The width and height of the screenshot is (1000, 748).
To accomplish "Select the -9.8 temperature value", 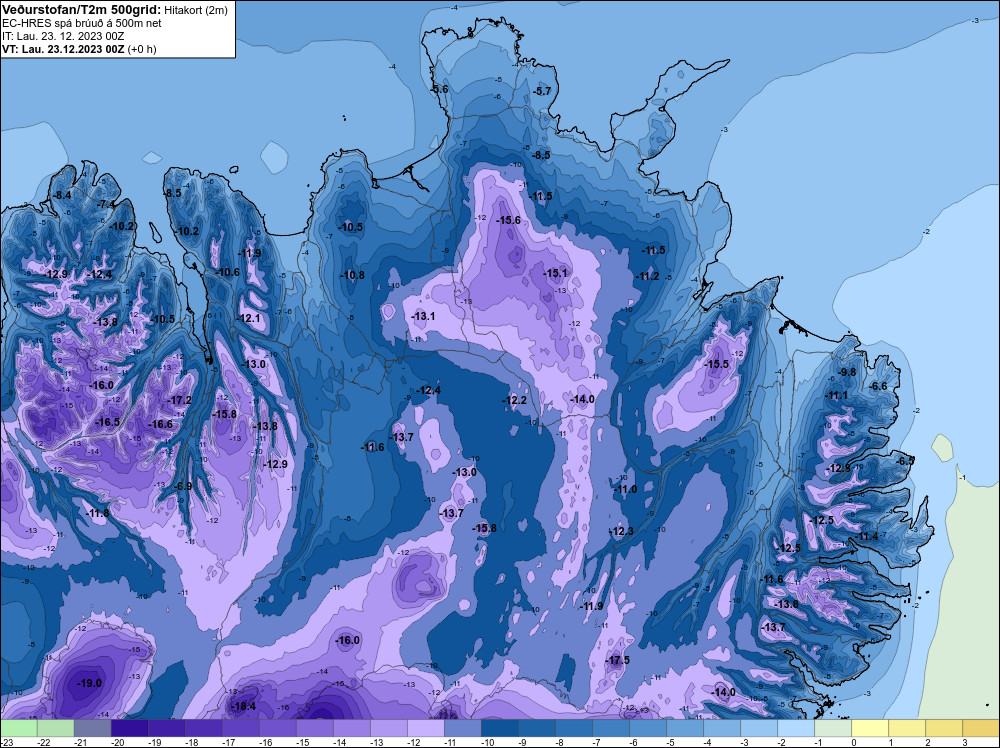I will click(x=847, y=372).
